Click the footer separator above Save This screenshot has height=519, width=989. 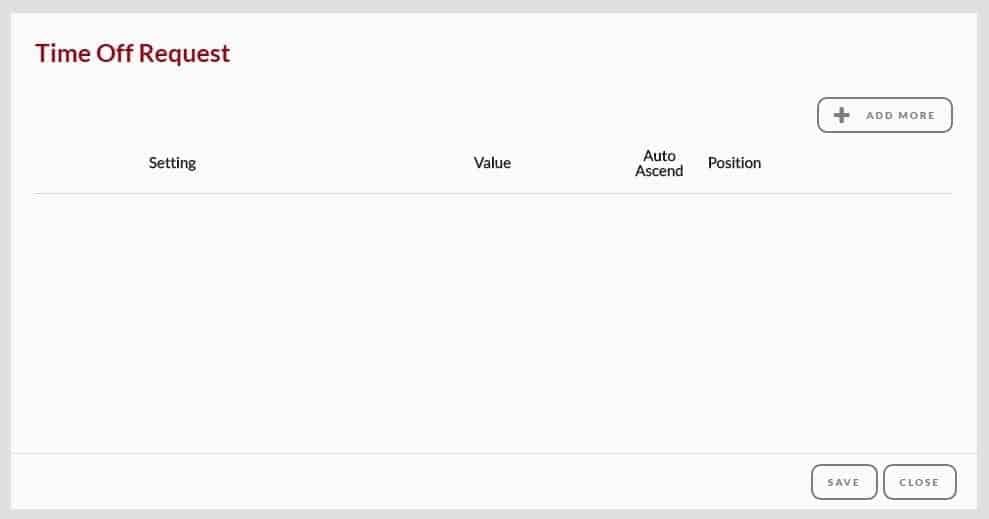point(494,453)
